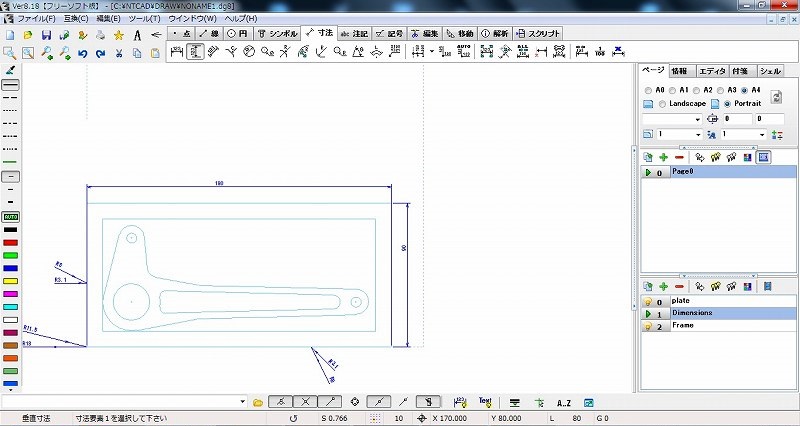800x426 pixels.
Task: Click the yellow star icon
Action: [x=119, y=34]
